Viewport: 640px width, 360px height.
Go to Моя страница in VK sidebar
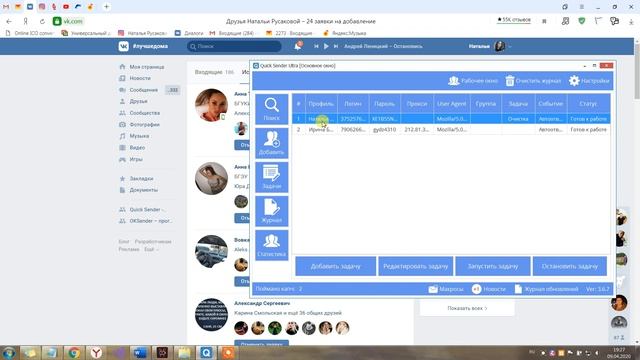point(142,67)
